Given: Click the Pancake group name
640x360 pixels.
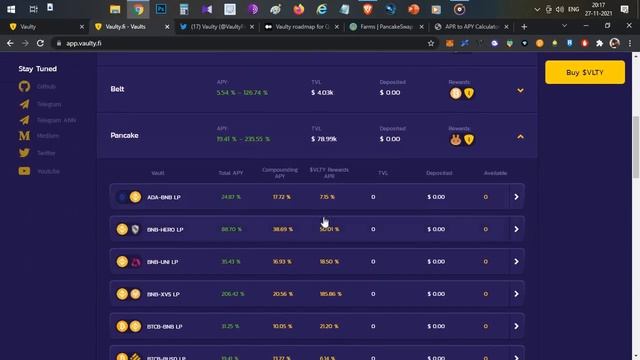Looking at the screenshot, I should [x=124, y=135].
